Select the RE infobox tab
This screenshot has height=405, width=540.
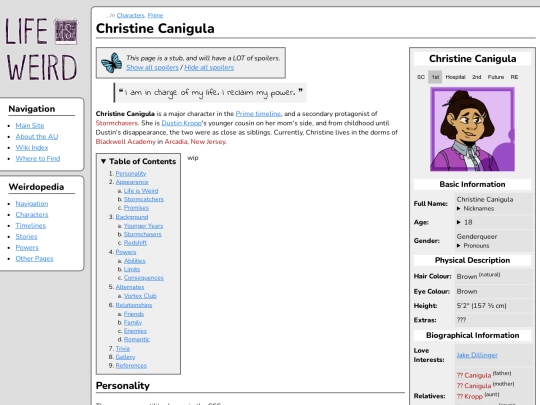[514, 77]
